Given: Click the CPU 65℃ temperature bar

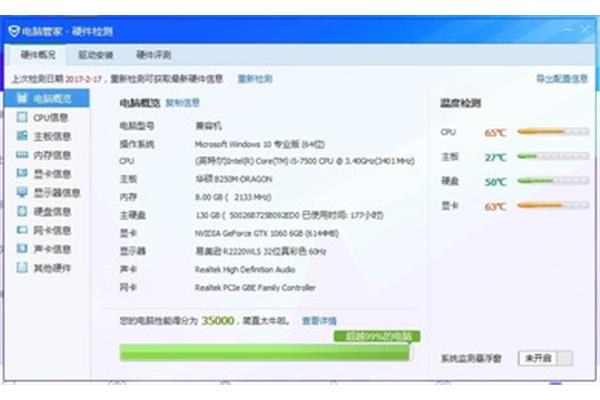Looking at the screenshot, I should pos(553,132).
